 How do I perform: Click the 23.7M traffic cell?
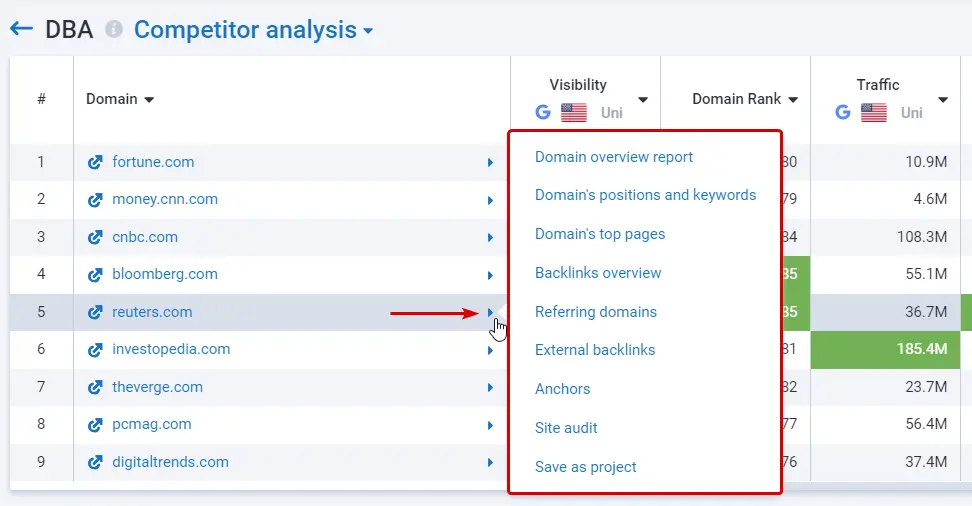tap(885, 387)
